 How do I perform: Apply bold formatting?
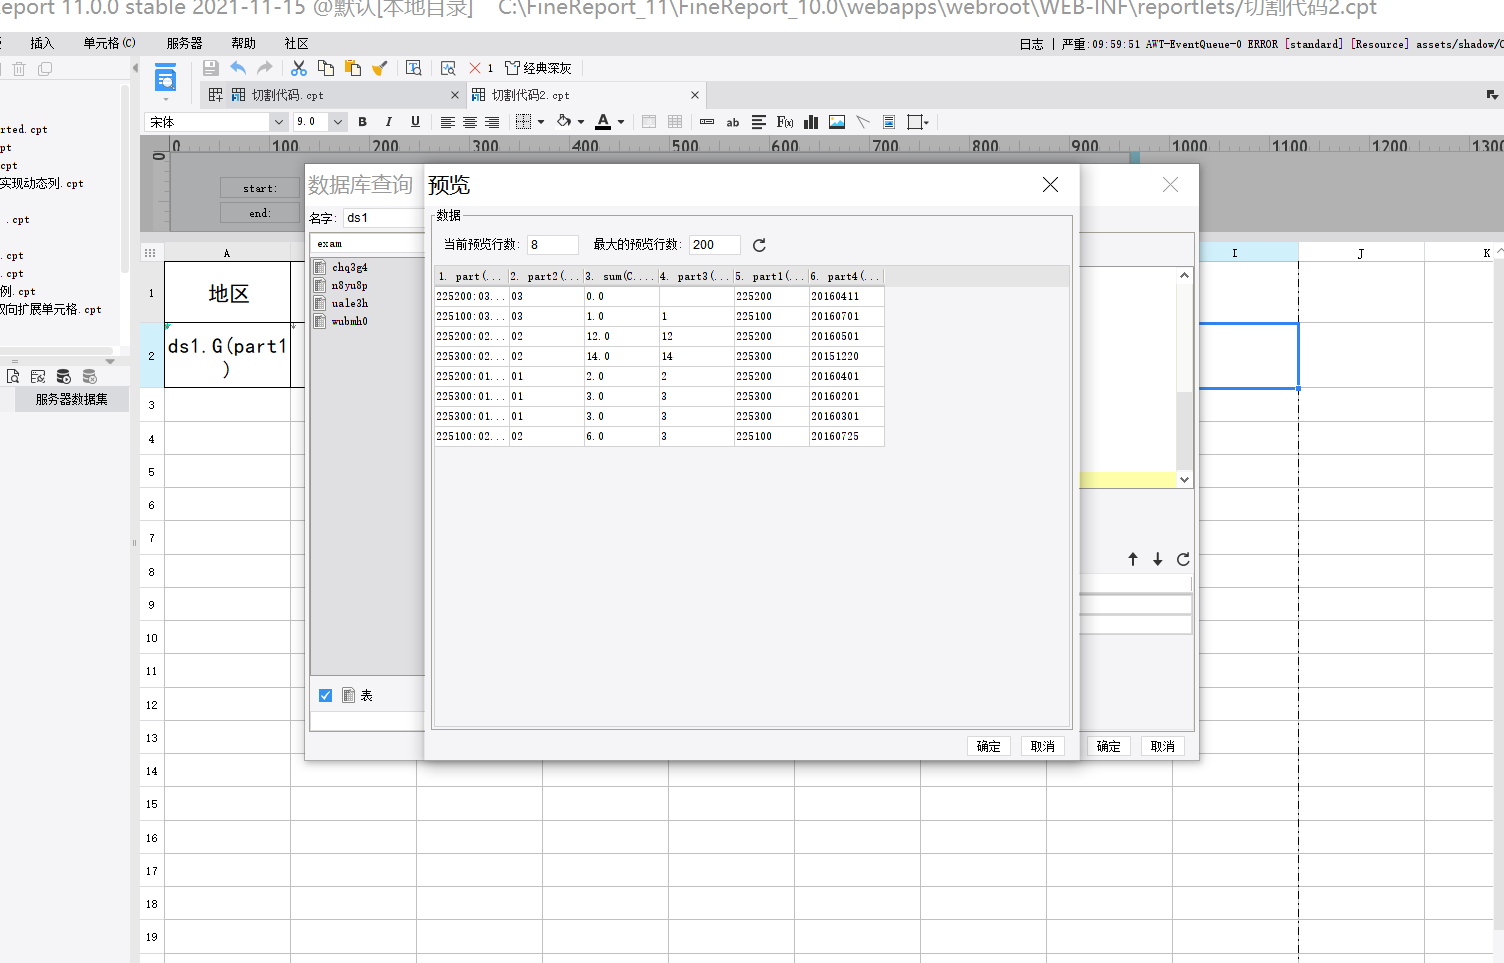click(x=362, y=122)
